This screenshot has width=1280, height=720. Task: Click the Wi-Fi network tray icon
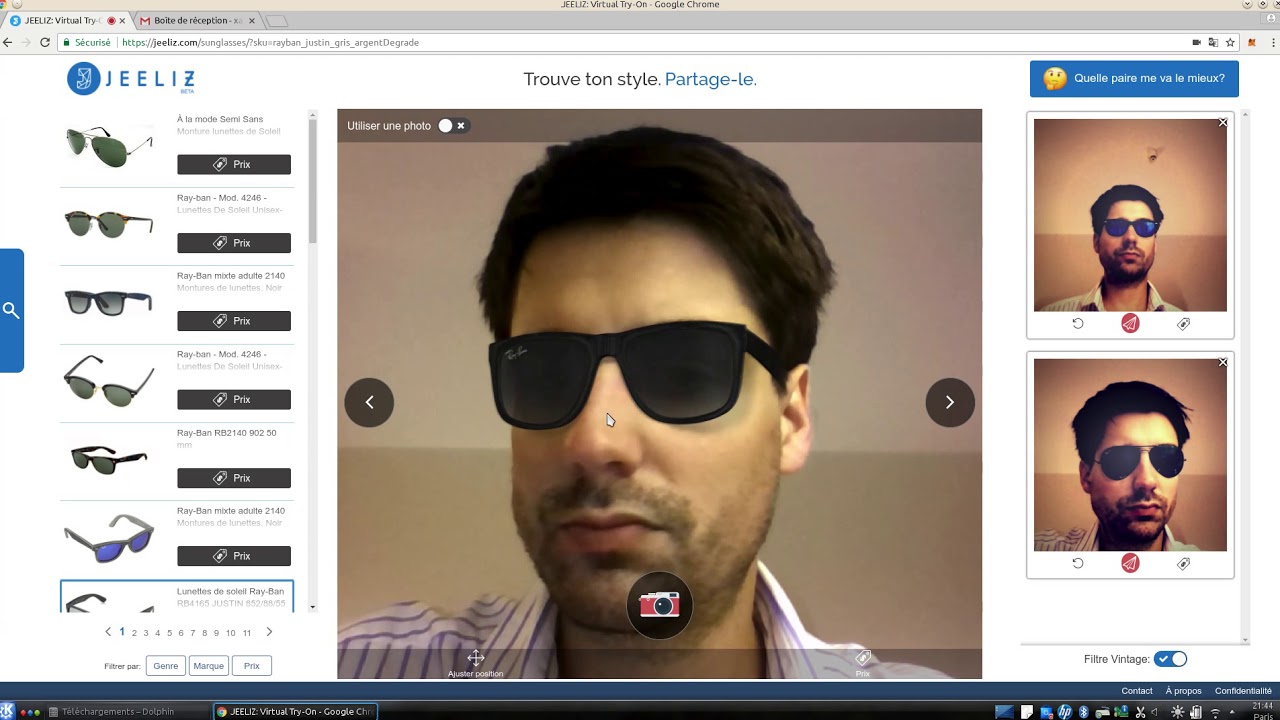click(x=1217, y=712)
